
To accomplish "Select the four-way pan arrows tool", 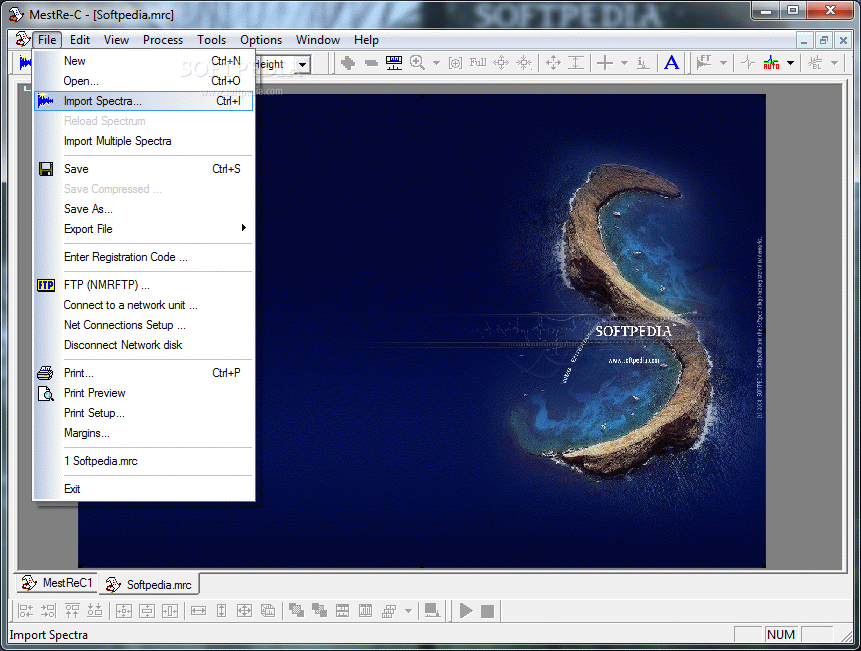I will 554,63.
